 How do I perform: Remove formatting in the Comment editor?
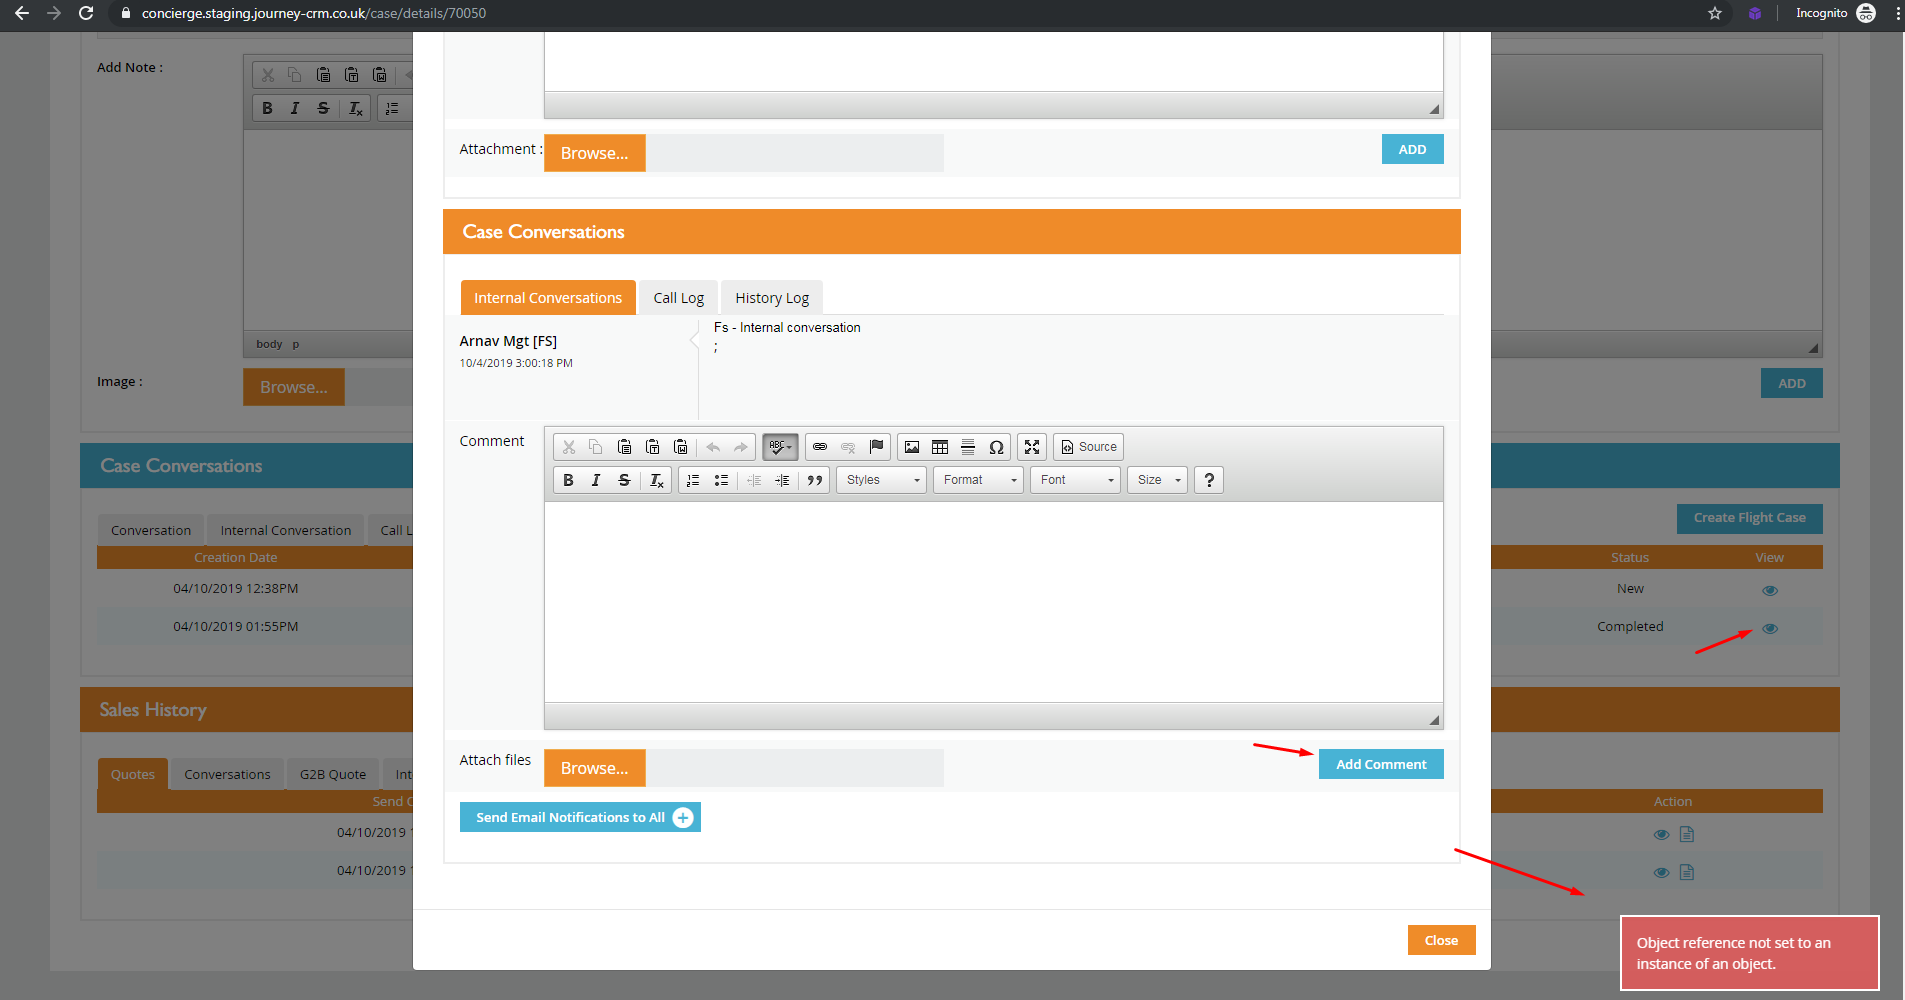[x=656, y=480]
